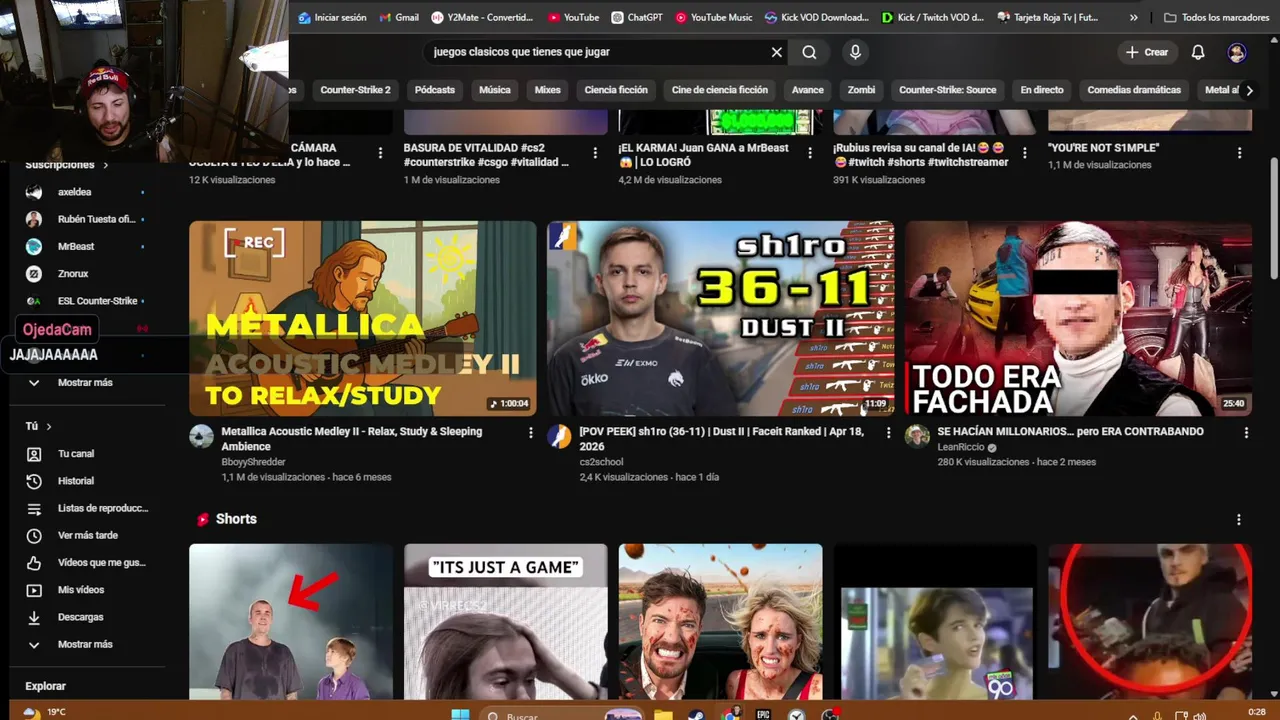The width and height of the screenshot is (1280, 720).
Task: Open Steam from the taskbar
Action: pyautogui.click(x=695, y=714)
